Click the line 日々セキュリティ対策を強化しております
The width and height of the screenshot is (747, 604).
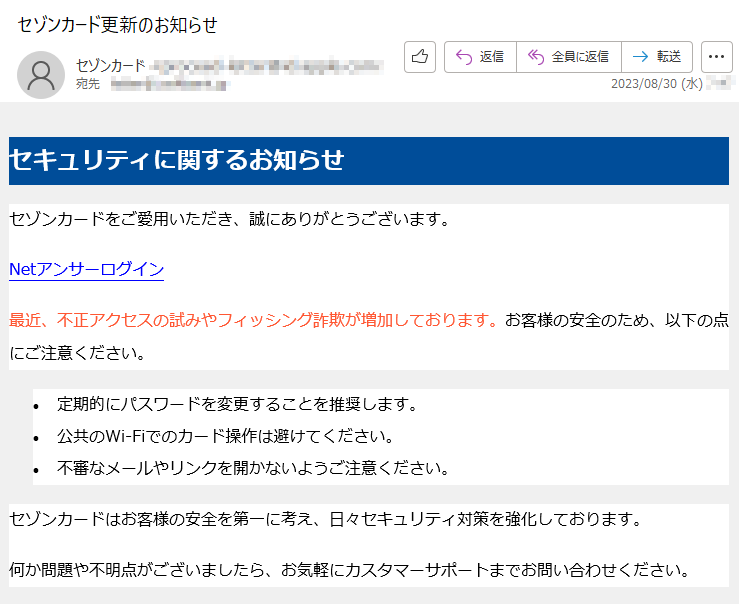[326, 519]
